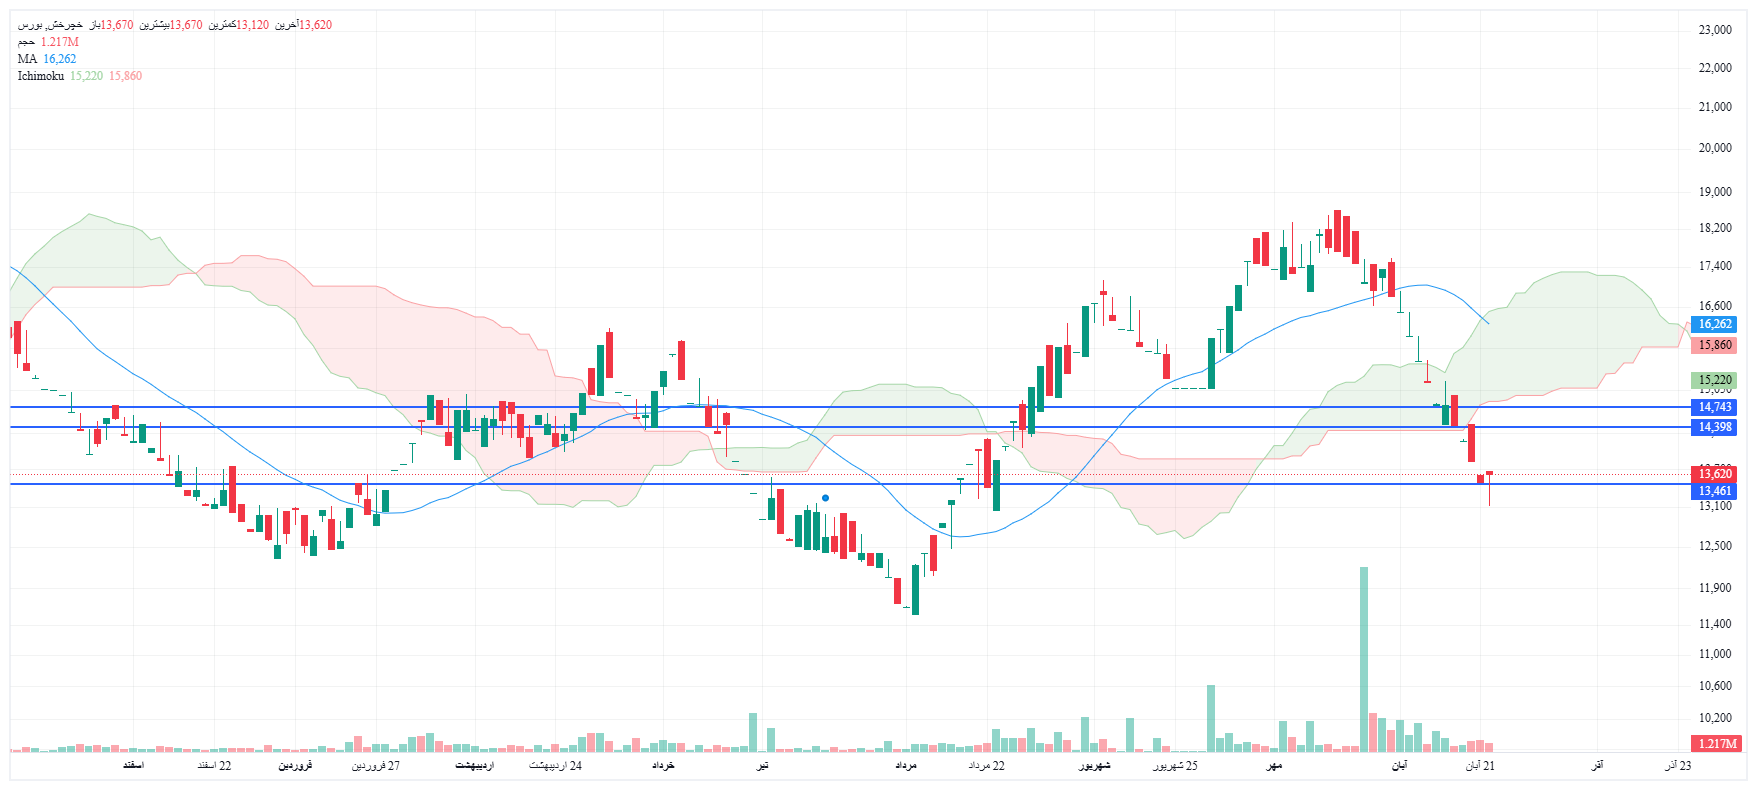Click the 'مهر' month label on time axis
Image resolution: width=1757 pixels, height=790 pixels.
[x=1274, y=766]
